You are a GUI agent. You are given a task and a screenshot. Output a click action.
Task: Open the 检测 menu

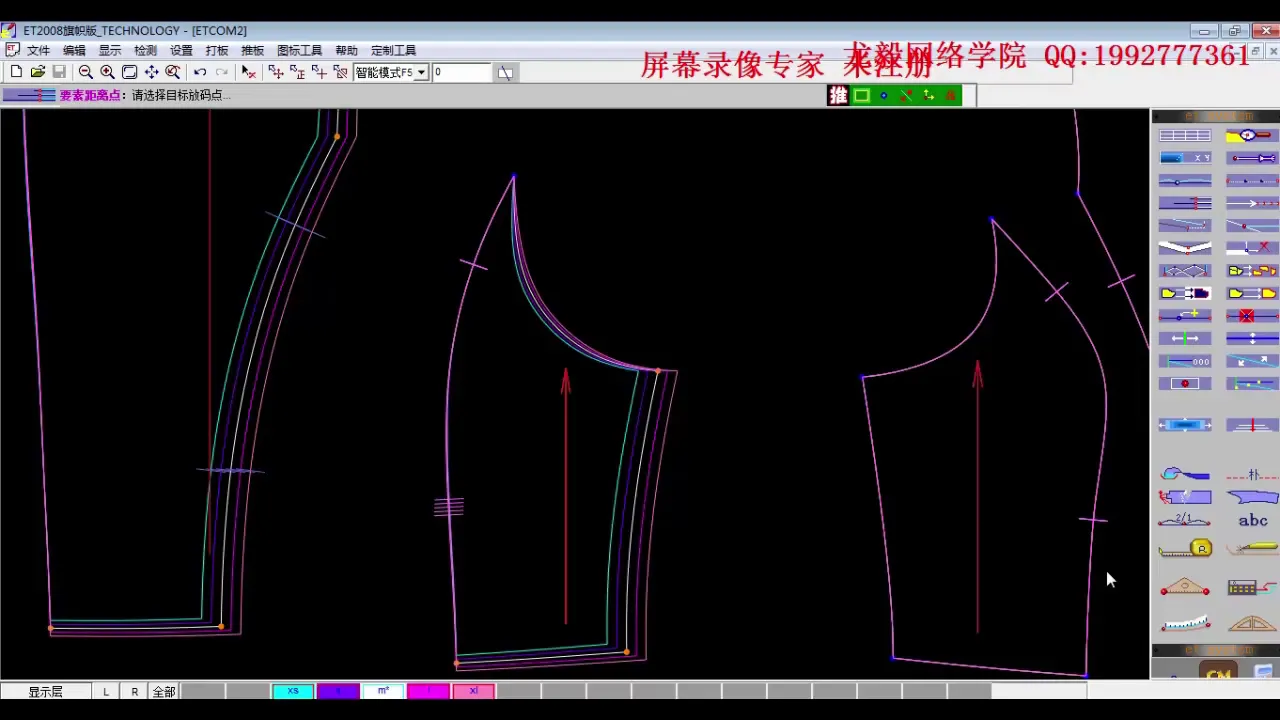point(146,50)
